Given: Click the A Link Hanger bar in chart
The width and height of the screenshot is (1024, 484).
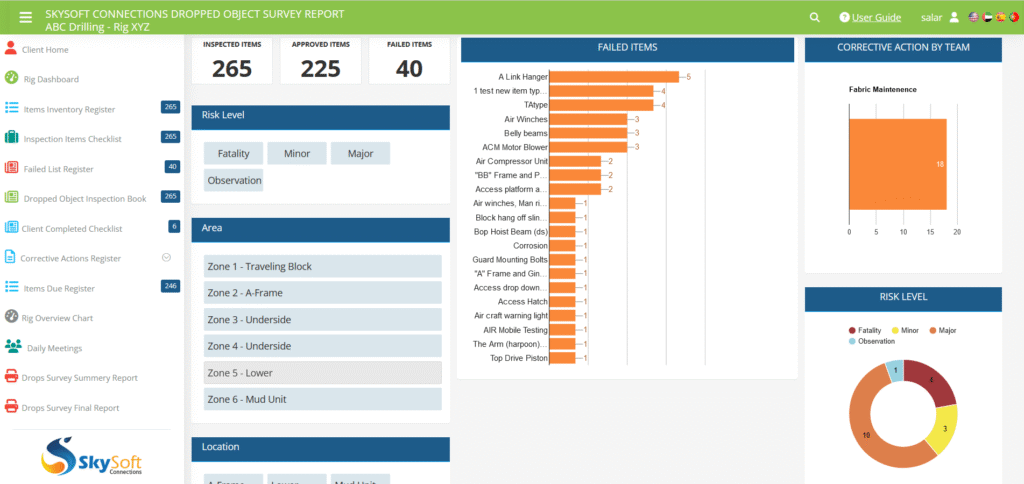Looking at the screenshot, I should (x=614, y=76).
